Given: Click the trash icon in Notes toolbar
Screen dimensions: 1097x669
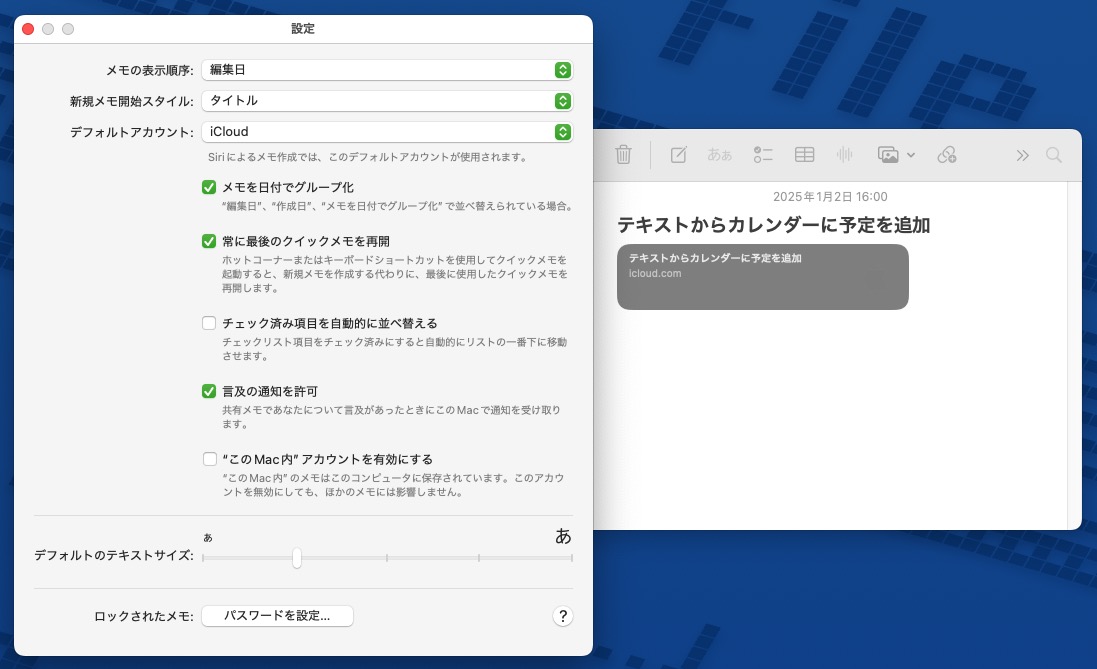Looking at the screenshot, I should [623, 155].
